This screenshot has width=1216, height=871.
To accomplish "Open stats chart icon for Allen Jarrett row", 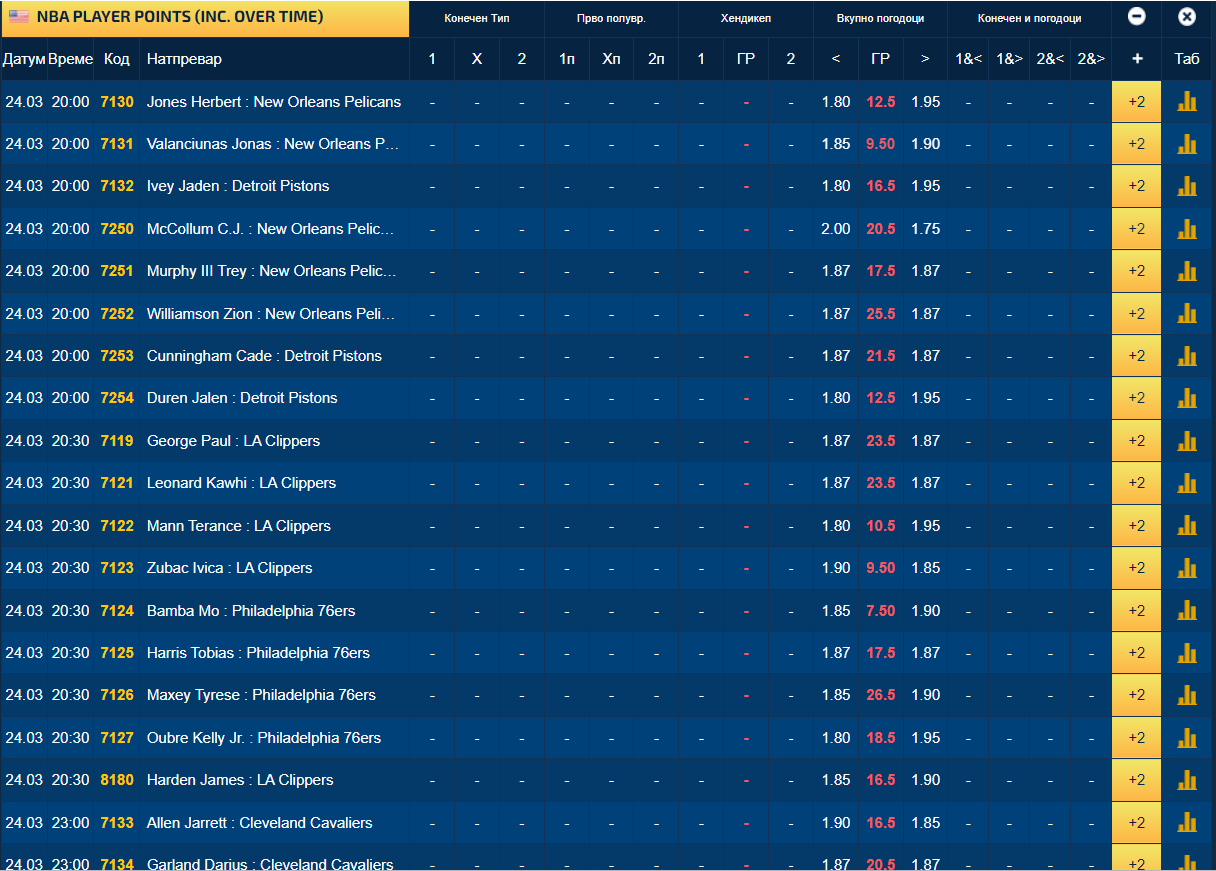I will click(x=1187, y=823).
